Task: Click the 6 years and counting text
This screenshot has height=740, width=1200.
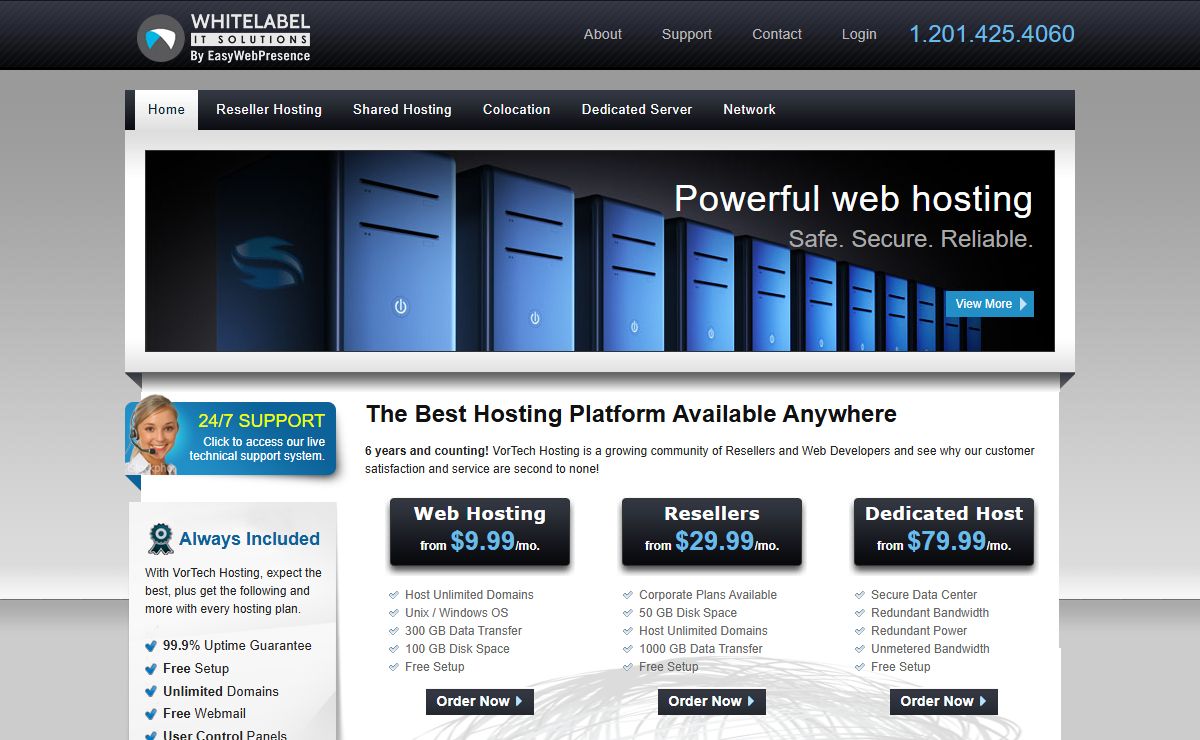Action: 427,451
